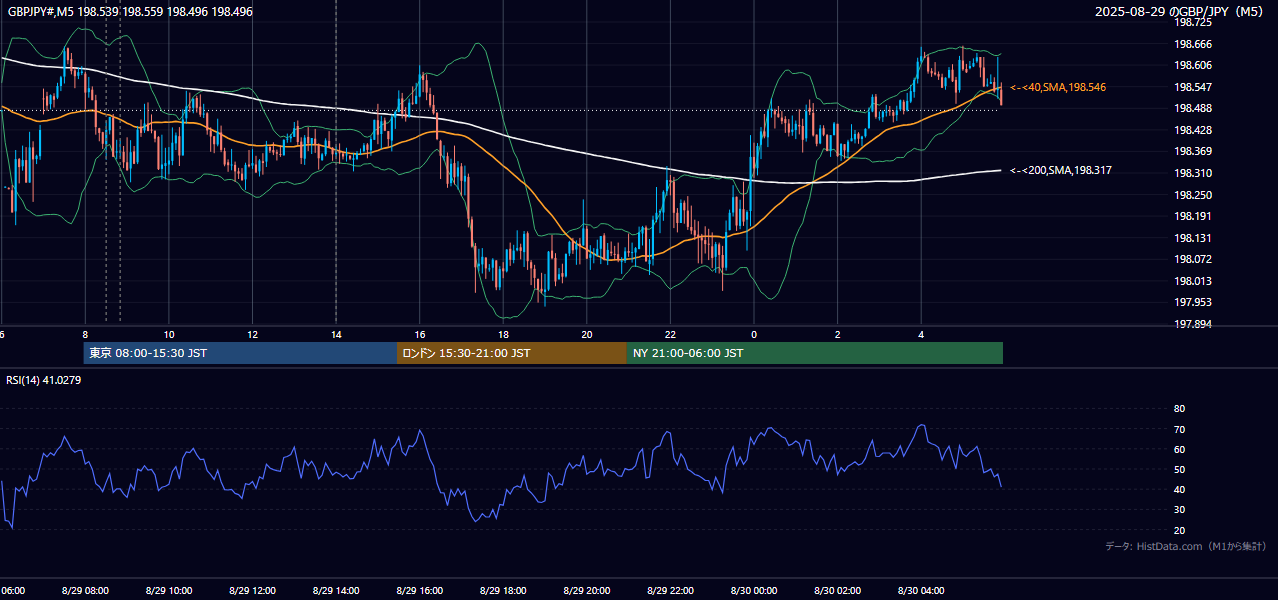Click the 8/29 12:00 date-time label
1278x600 pixels.
[252, 591]
